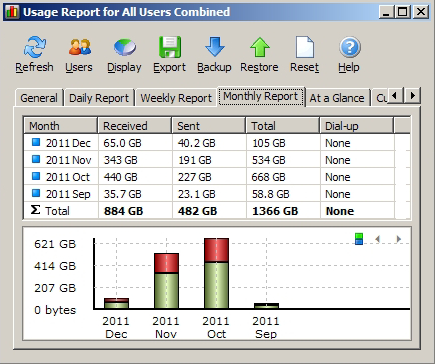435x364 pixels.
Task: Switch to the At a Glance tab
Action: 337,98
